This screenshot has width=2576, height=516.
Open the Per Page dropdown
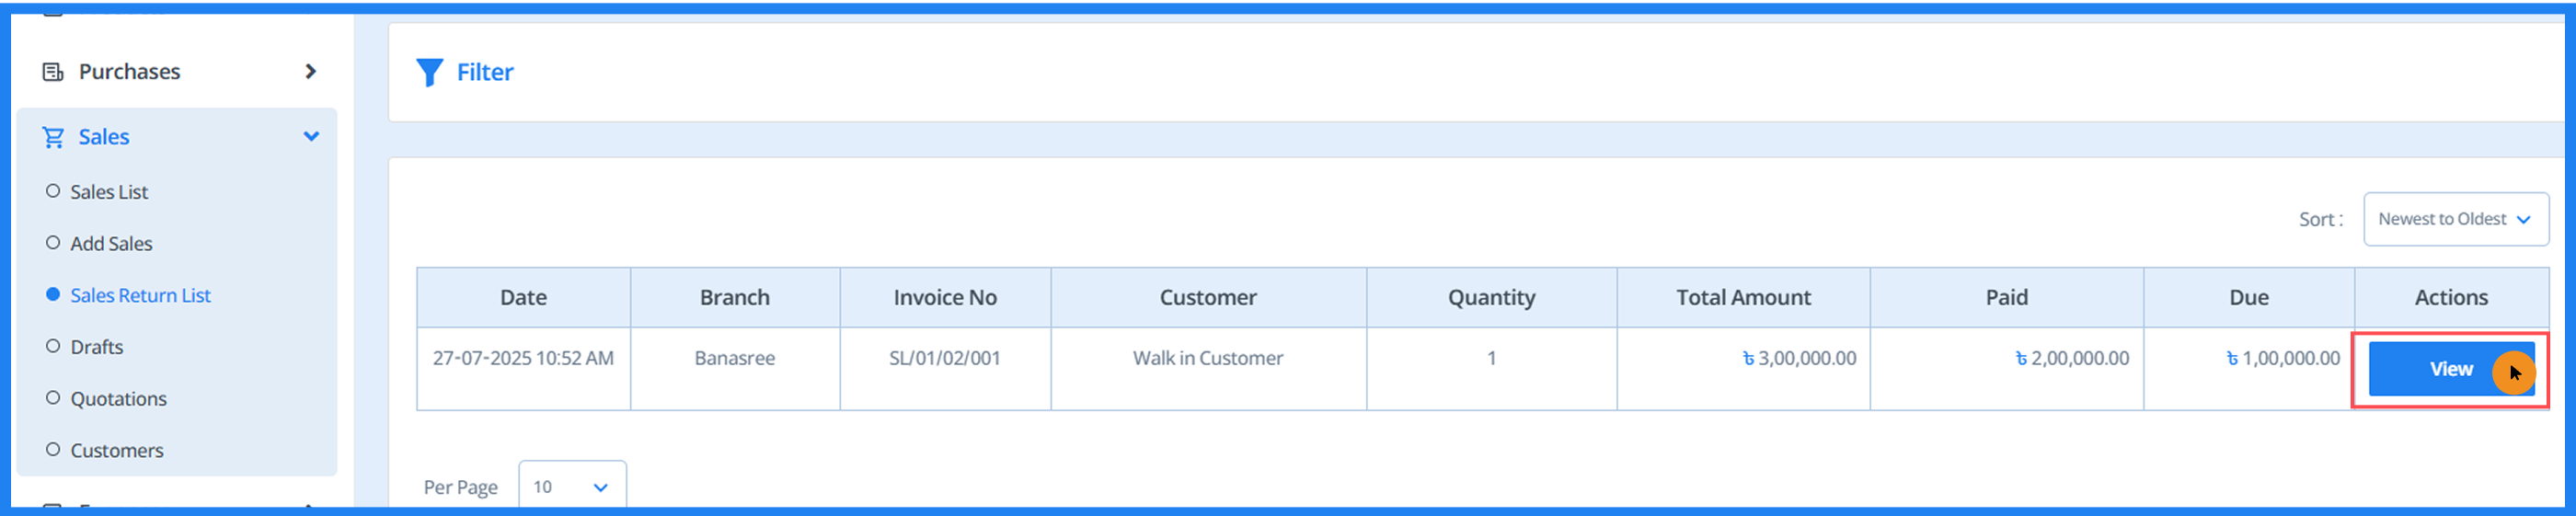pyautogui.click(x=572, y=487)
